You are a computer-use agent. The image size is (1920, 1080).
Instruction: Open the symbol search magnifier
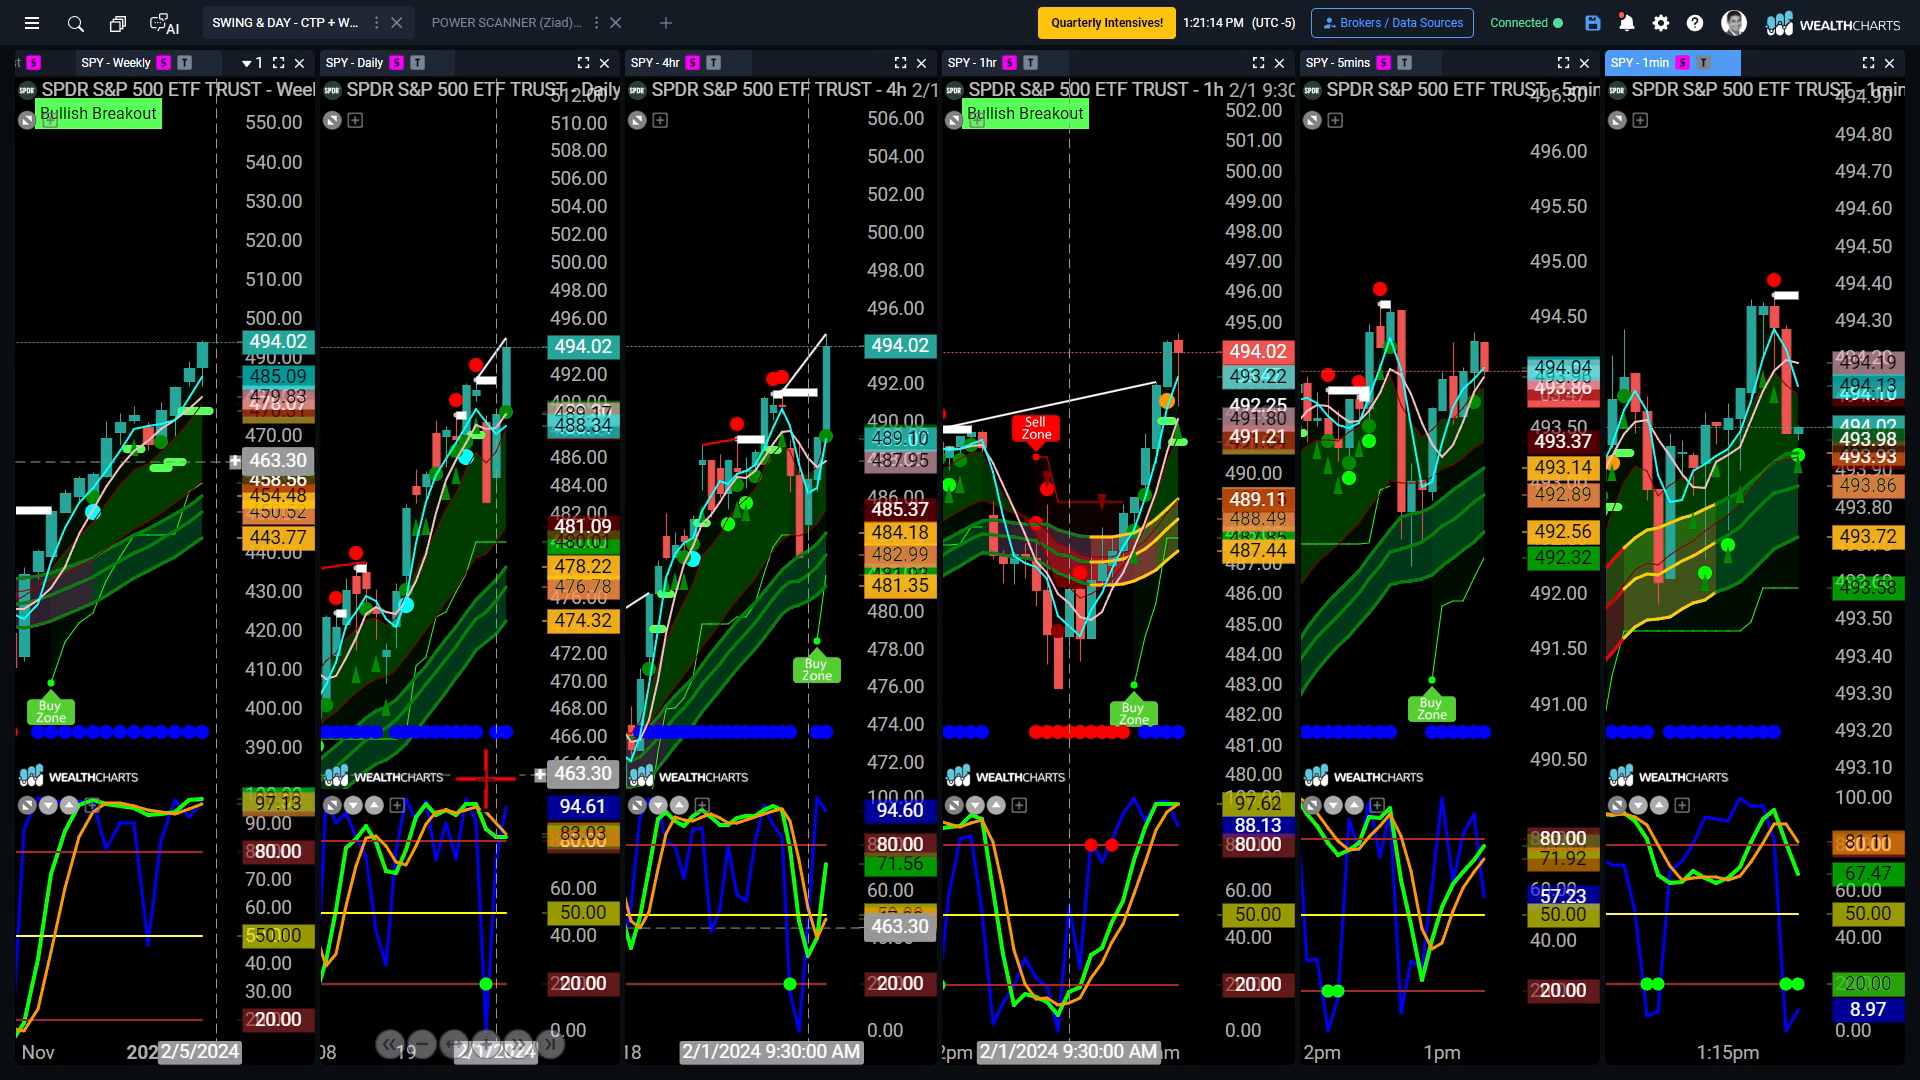(75, 23)
